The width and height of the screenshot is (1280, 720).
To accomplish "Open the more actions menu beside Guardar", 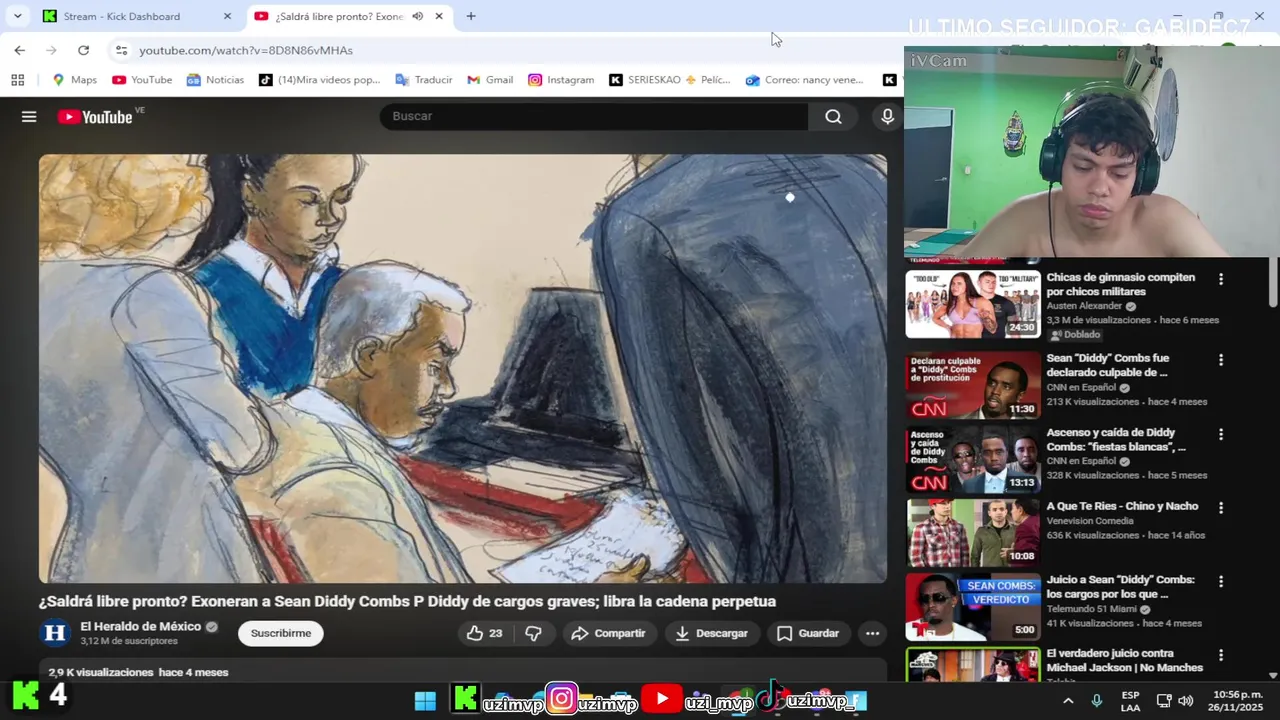I will [x=872, y=633].
